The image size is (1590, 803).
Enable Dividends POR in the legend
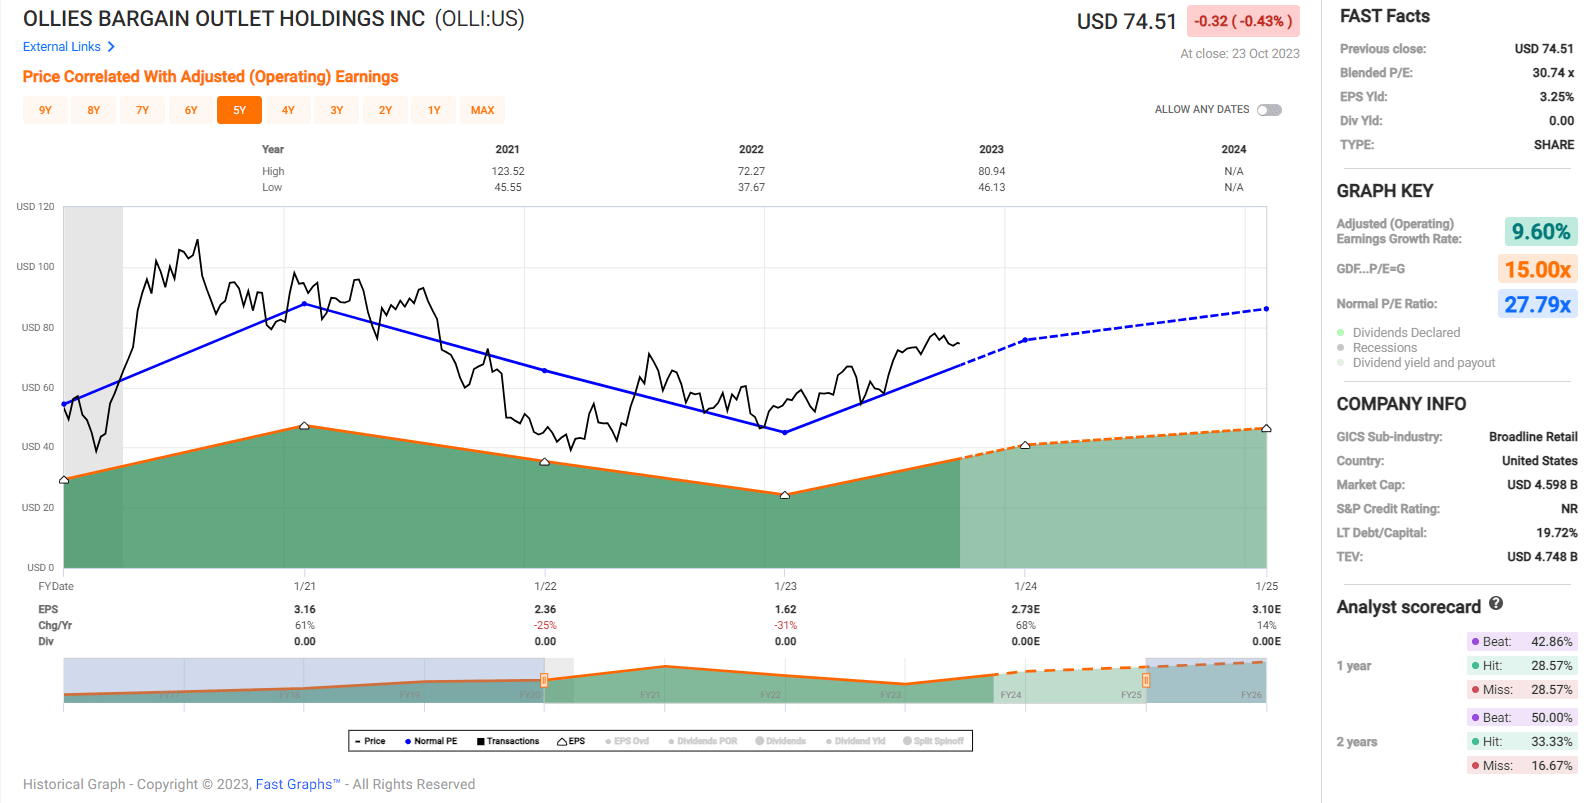(x=703, y=741)
